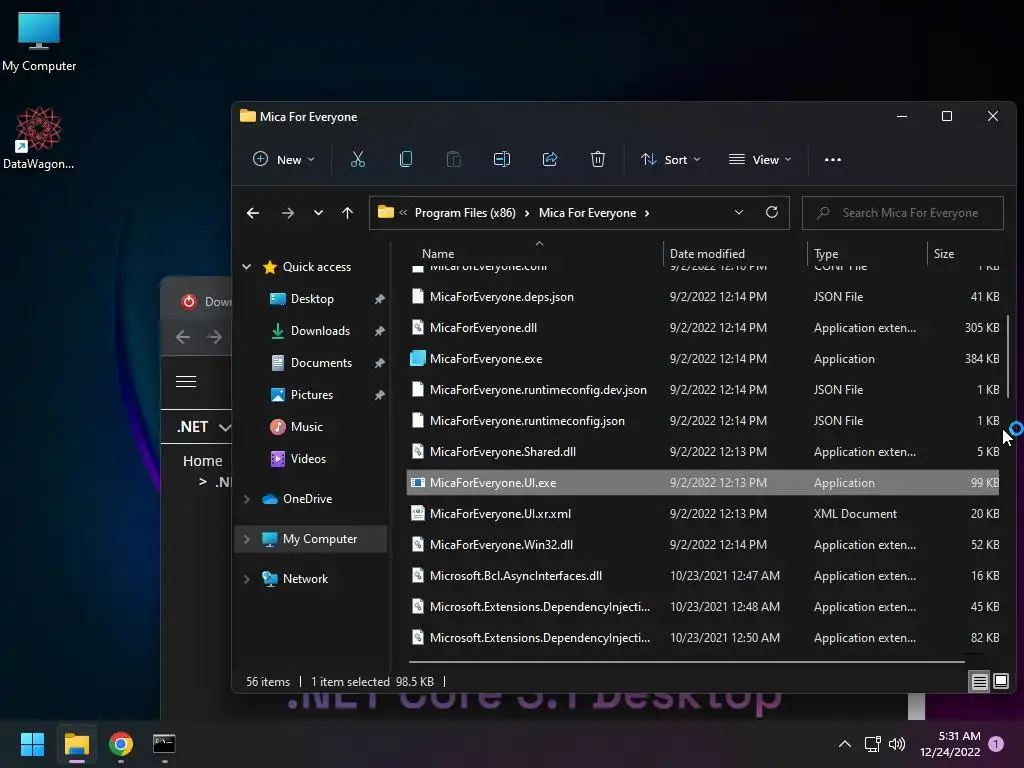The image size is (1024, 768).
Task: Click the hamburger menu in browser window
Action: 186,381
